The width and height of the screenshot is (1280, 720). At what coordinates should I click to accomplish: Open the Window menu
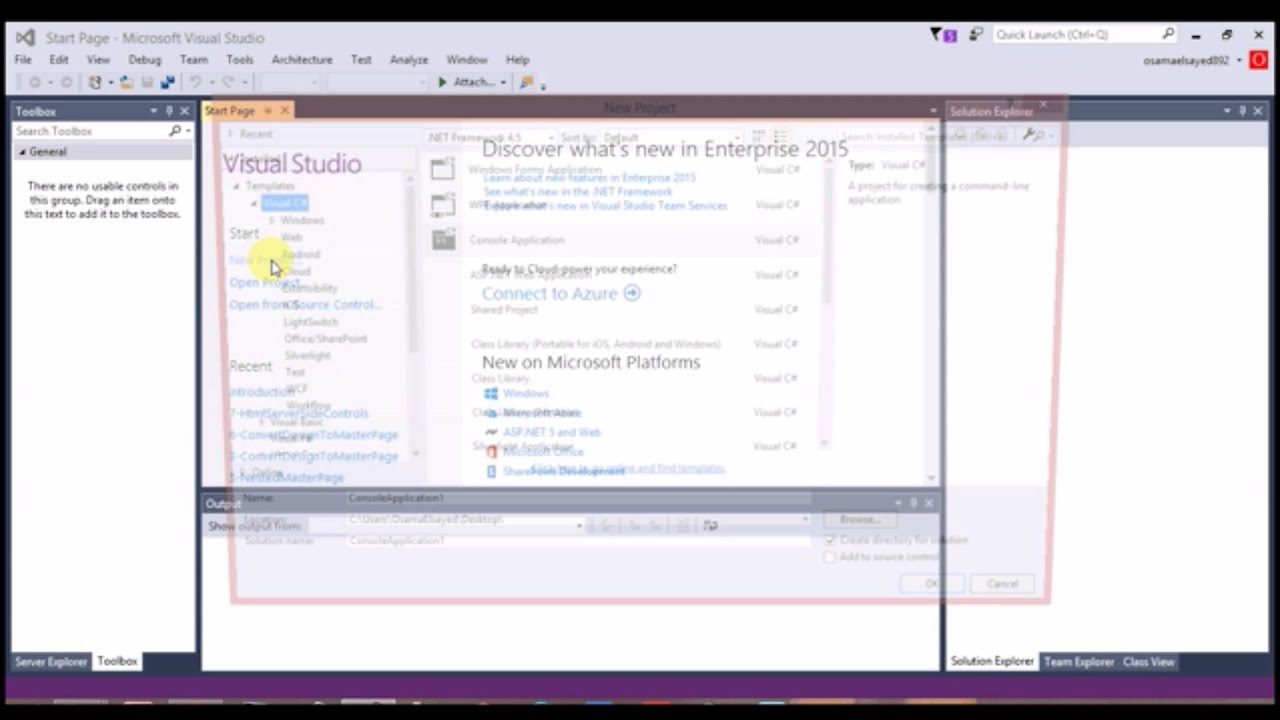[x=467, y=60]
